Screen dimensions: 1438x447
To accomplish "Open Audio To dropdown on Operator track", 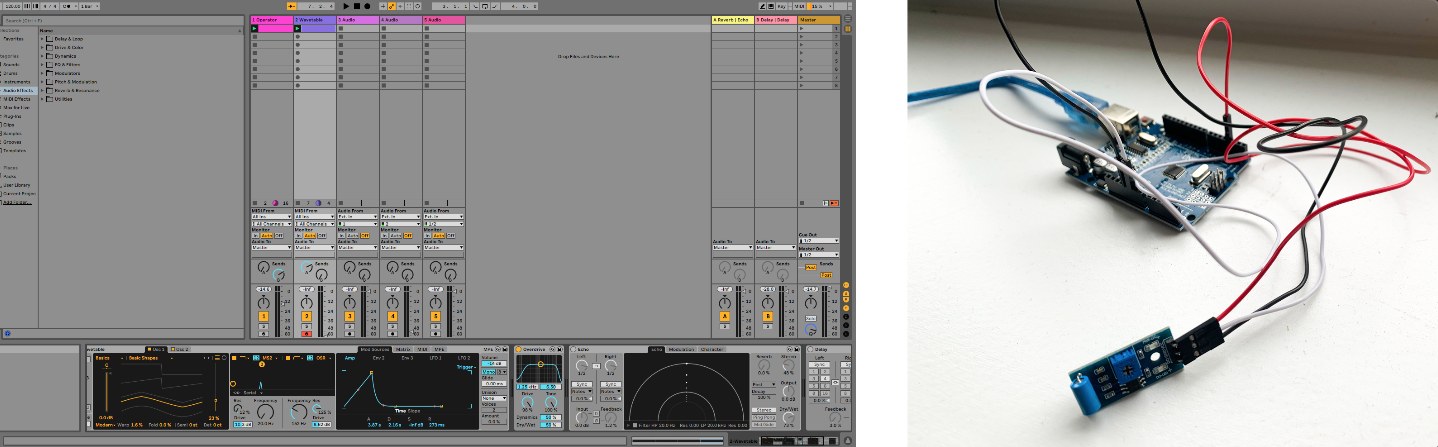I will [271, 247].
